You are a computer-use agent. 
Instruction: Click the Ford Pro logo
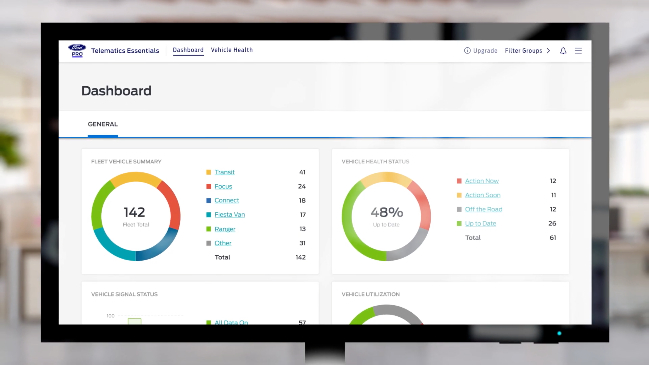(x=77, y=50)
